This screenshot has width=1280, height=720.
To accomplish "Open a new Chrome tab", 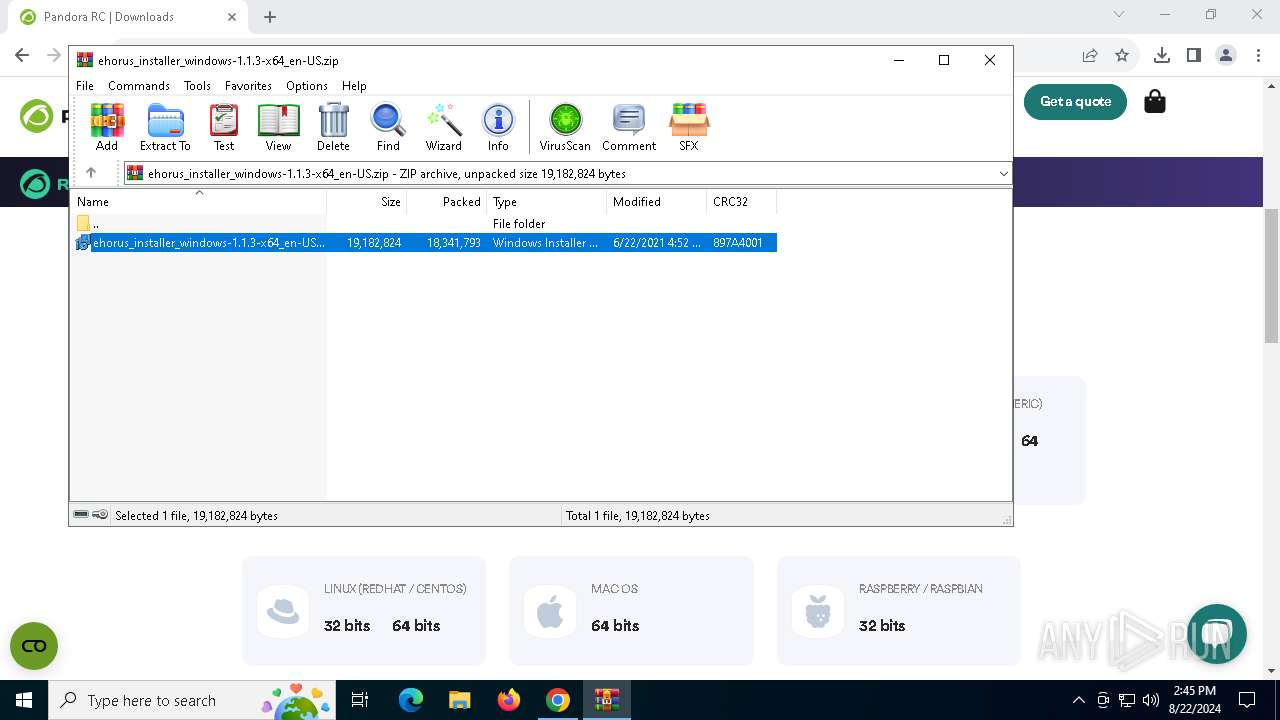I will (x=270, y=16).
